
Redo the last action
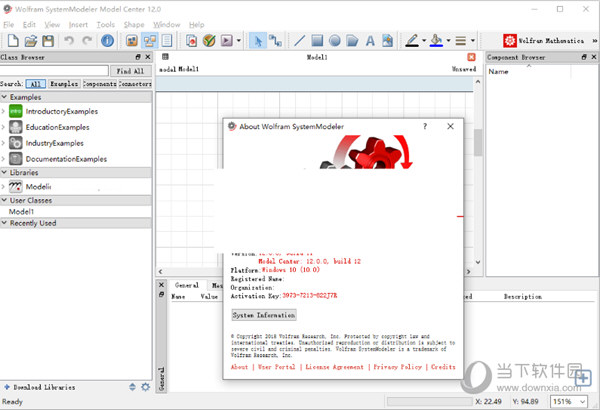pyautogui.click(x=87, y=40)
